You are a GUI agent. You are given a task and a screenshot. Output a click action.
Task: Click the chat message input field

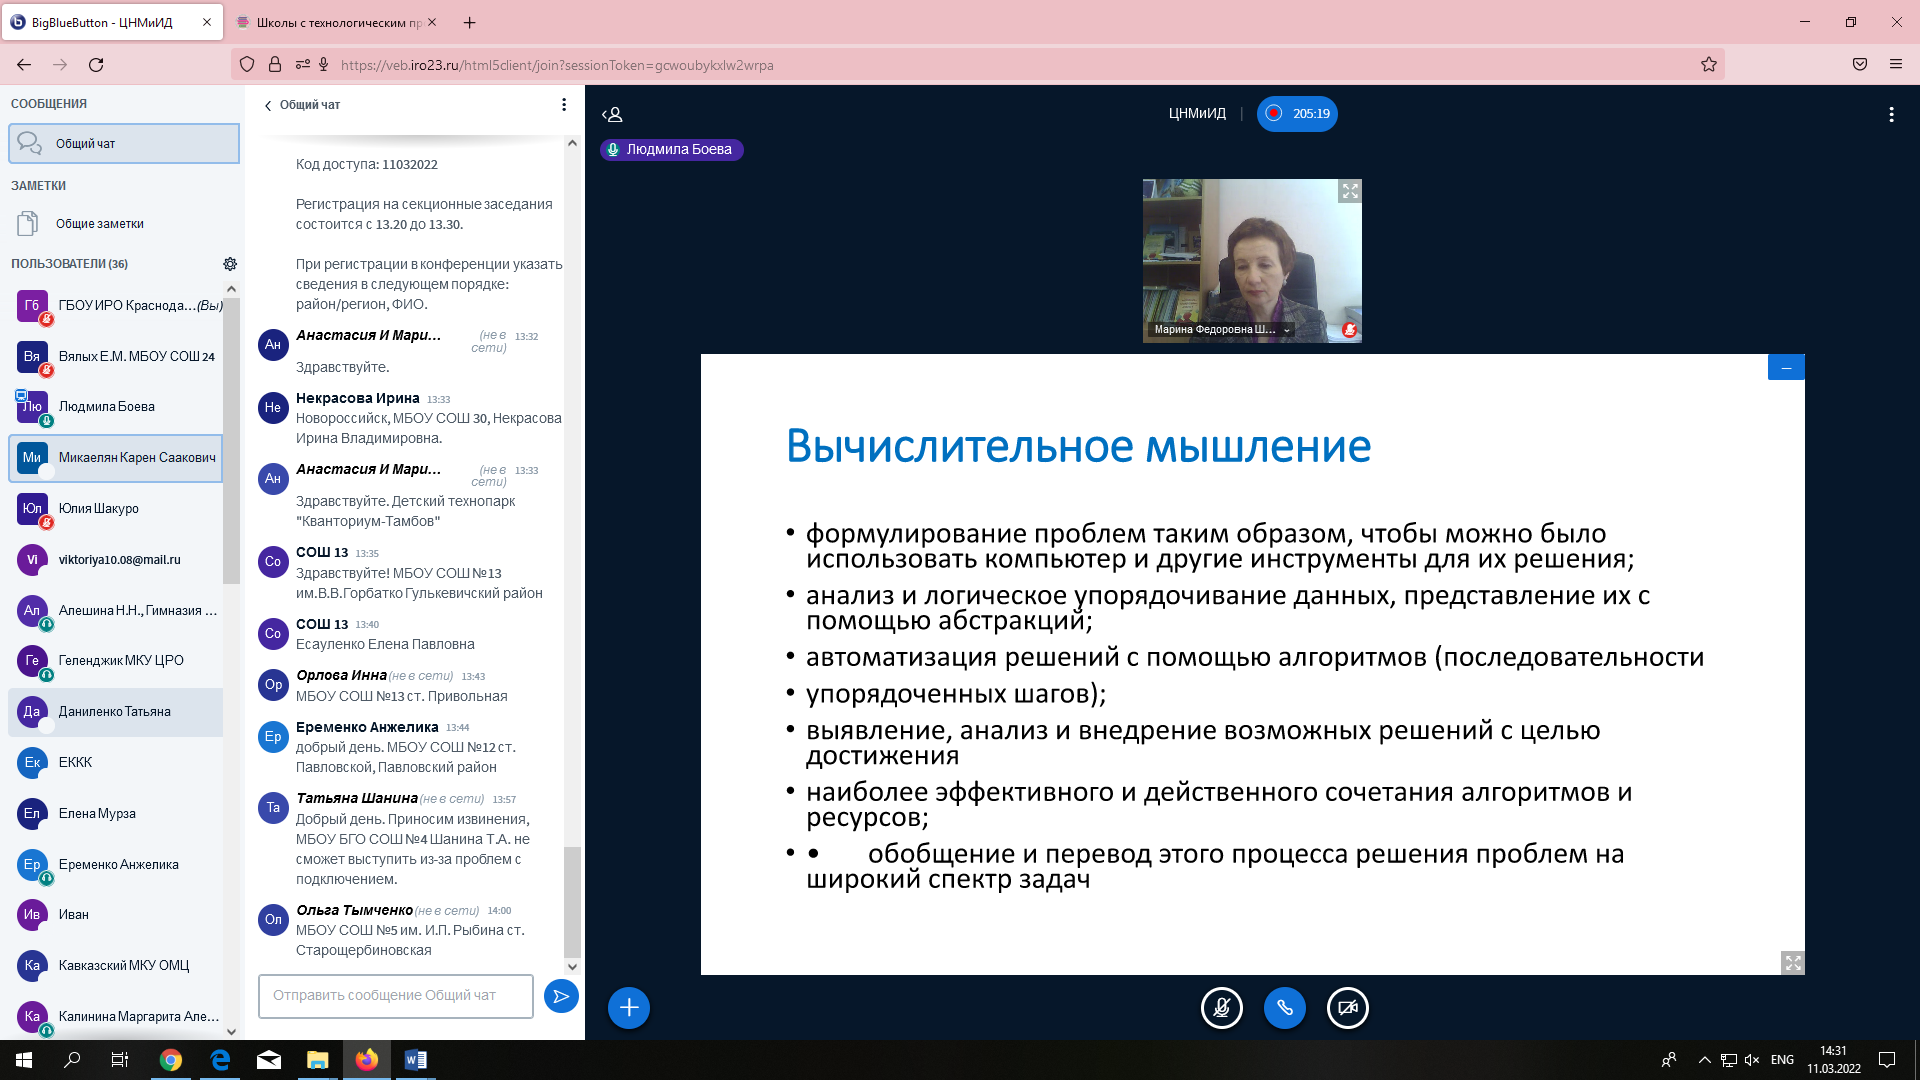point(396,996)
